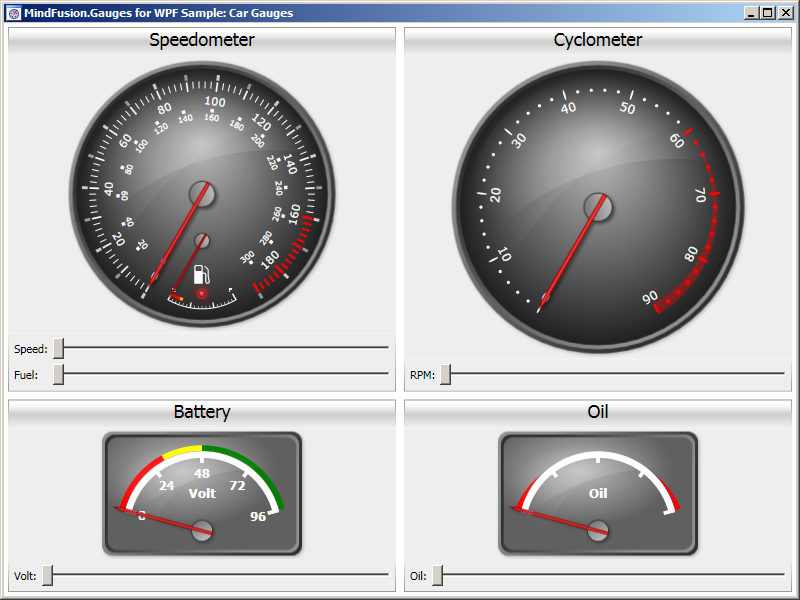The height and width of the screenshot is (600, 800).
Task: Click the oil gauge needle hub
Action: pyautogui.click(x=598, y=531)
